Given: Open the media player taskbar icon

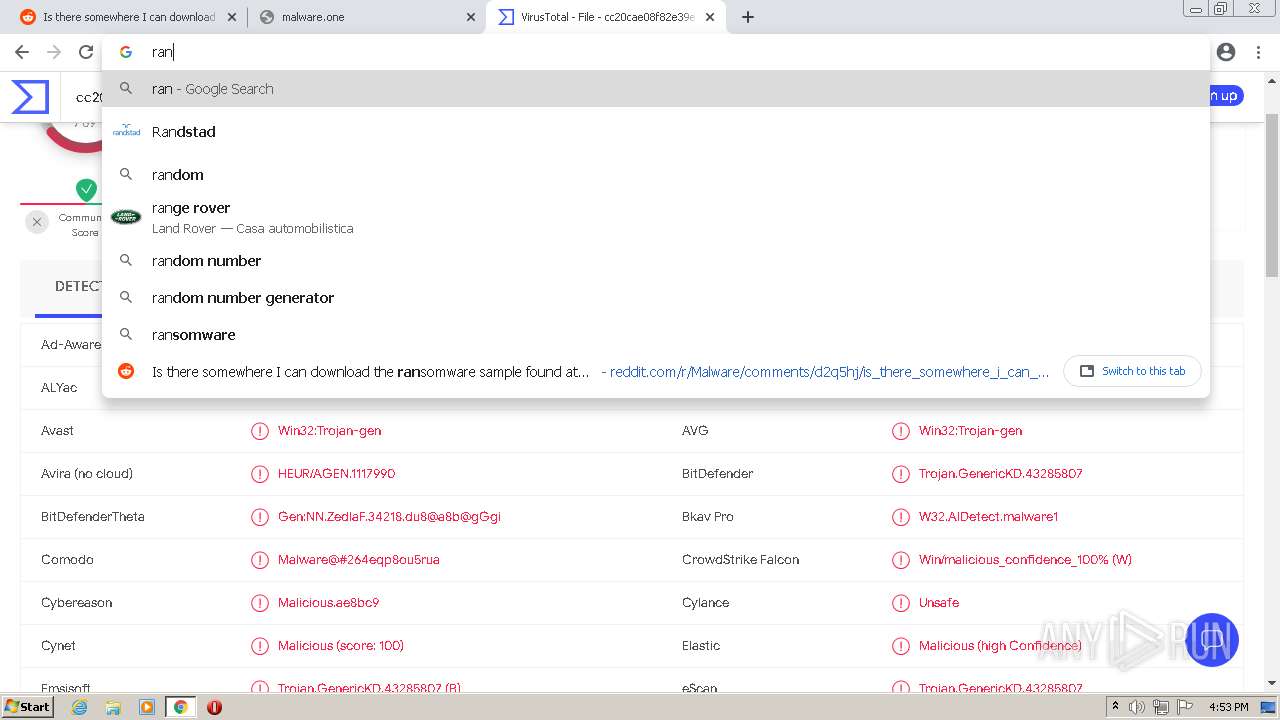Looking at the screenshot, I should pyautogui.click(x=147, y=707).
